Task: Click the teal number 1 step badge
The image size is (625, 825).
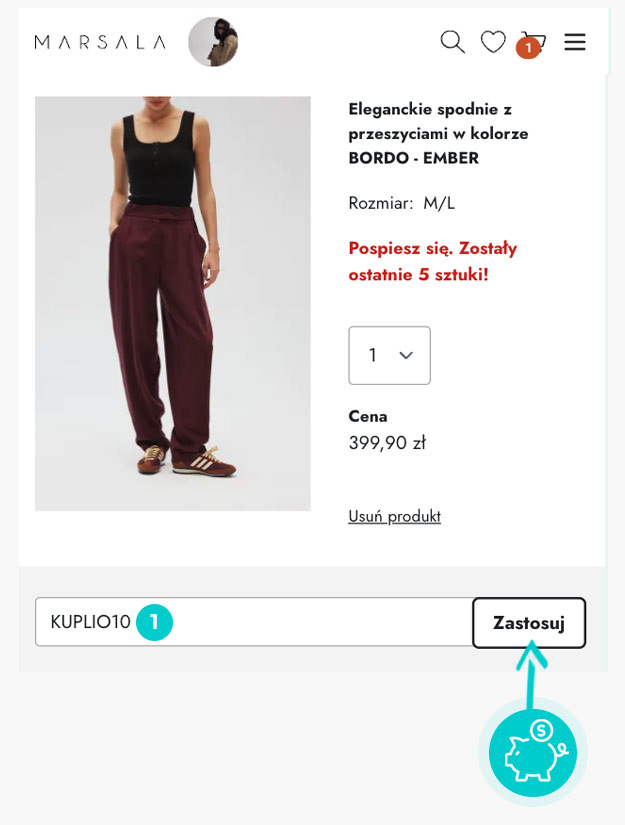Action: (154, 622)
